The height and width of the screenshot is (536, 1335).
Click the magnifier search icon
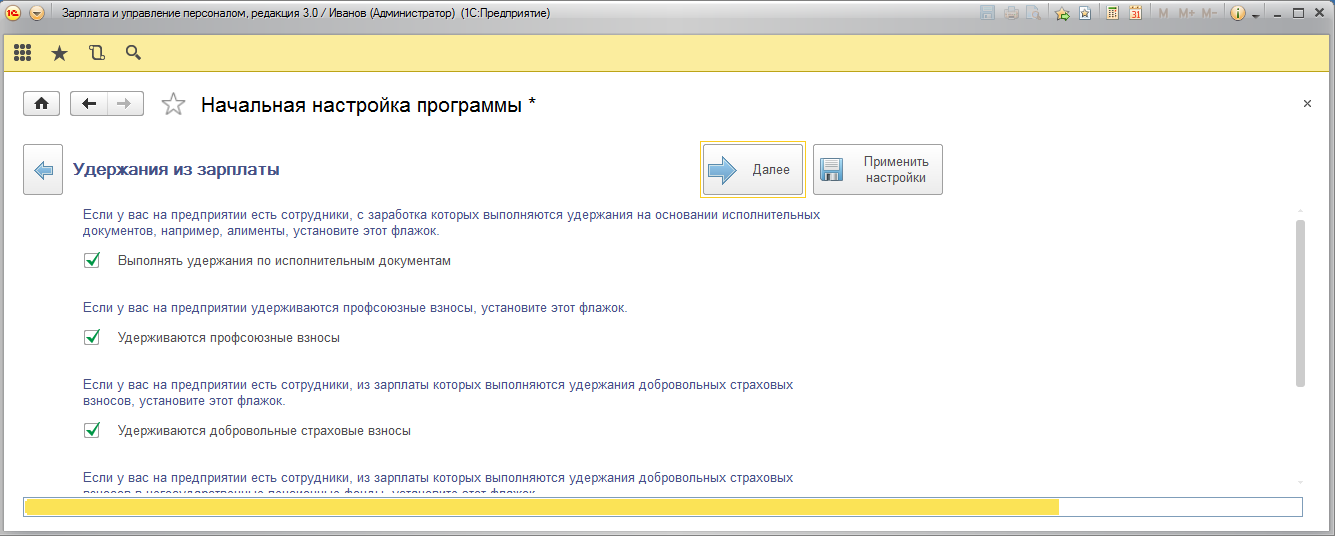[x=133, y=53]
